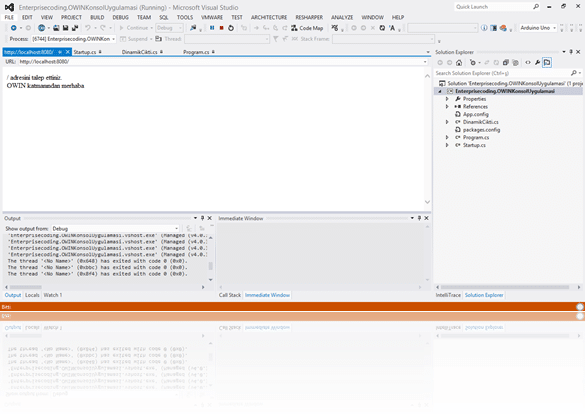Click Suspend in the debug location bar

(x=134, y=39)
